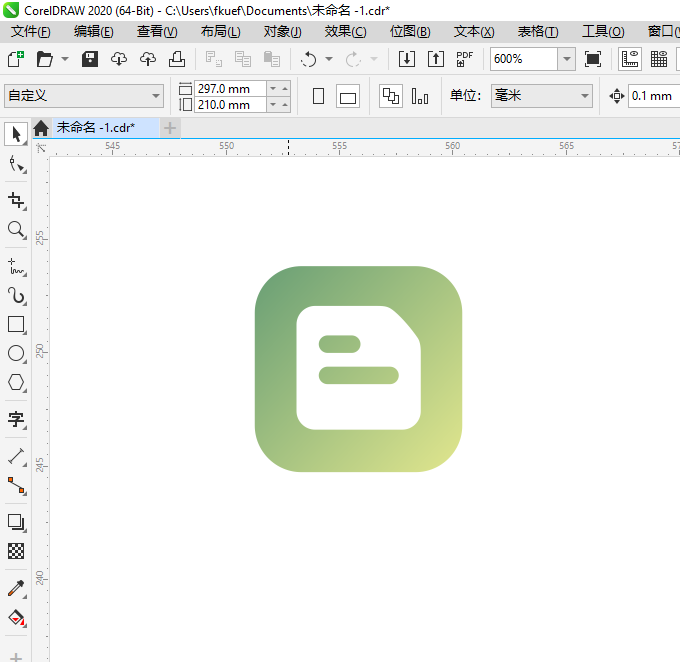
Task: Click the full-screen preview icon
Action: [593, 59]
